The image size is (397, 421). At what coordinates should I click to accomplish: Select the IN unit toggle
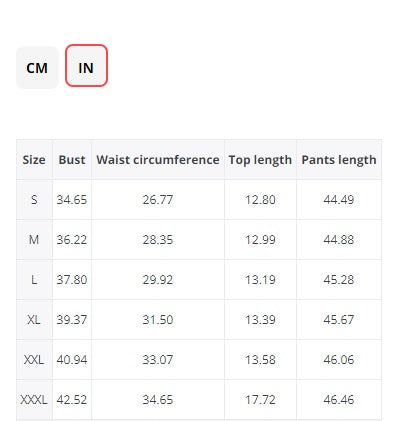[x=86, y=66]
